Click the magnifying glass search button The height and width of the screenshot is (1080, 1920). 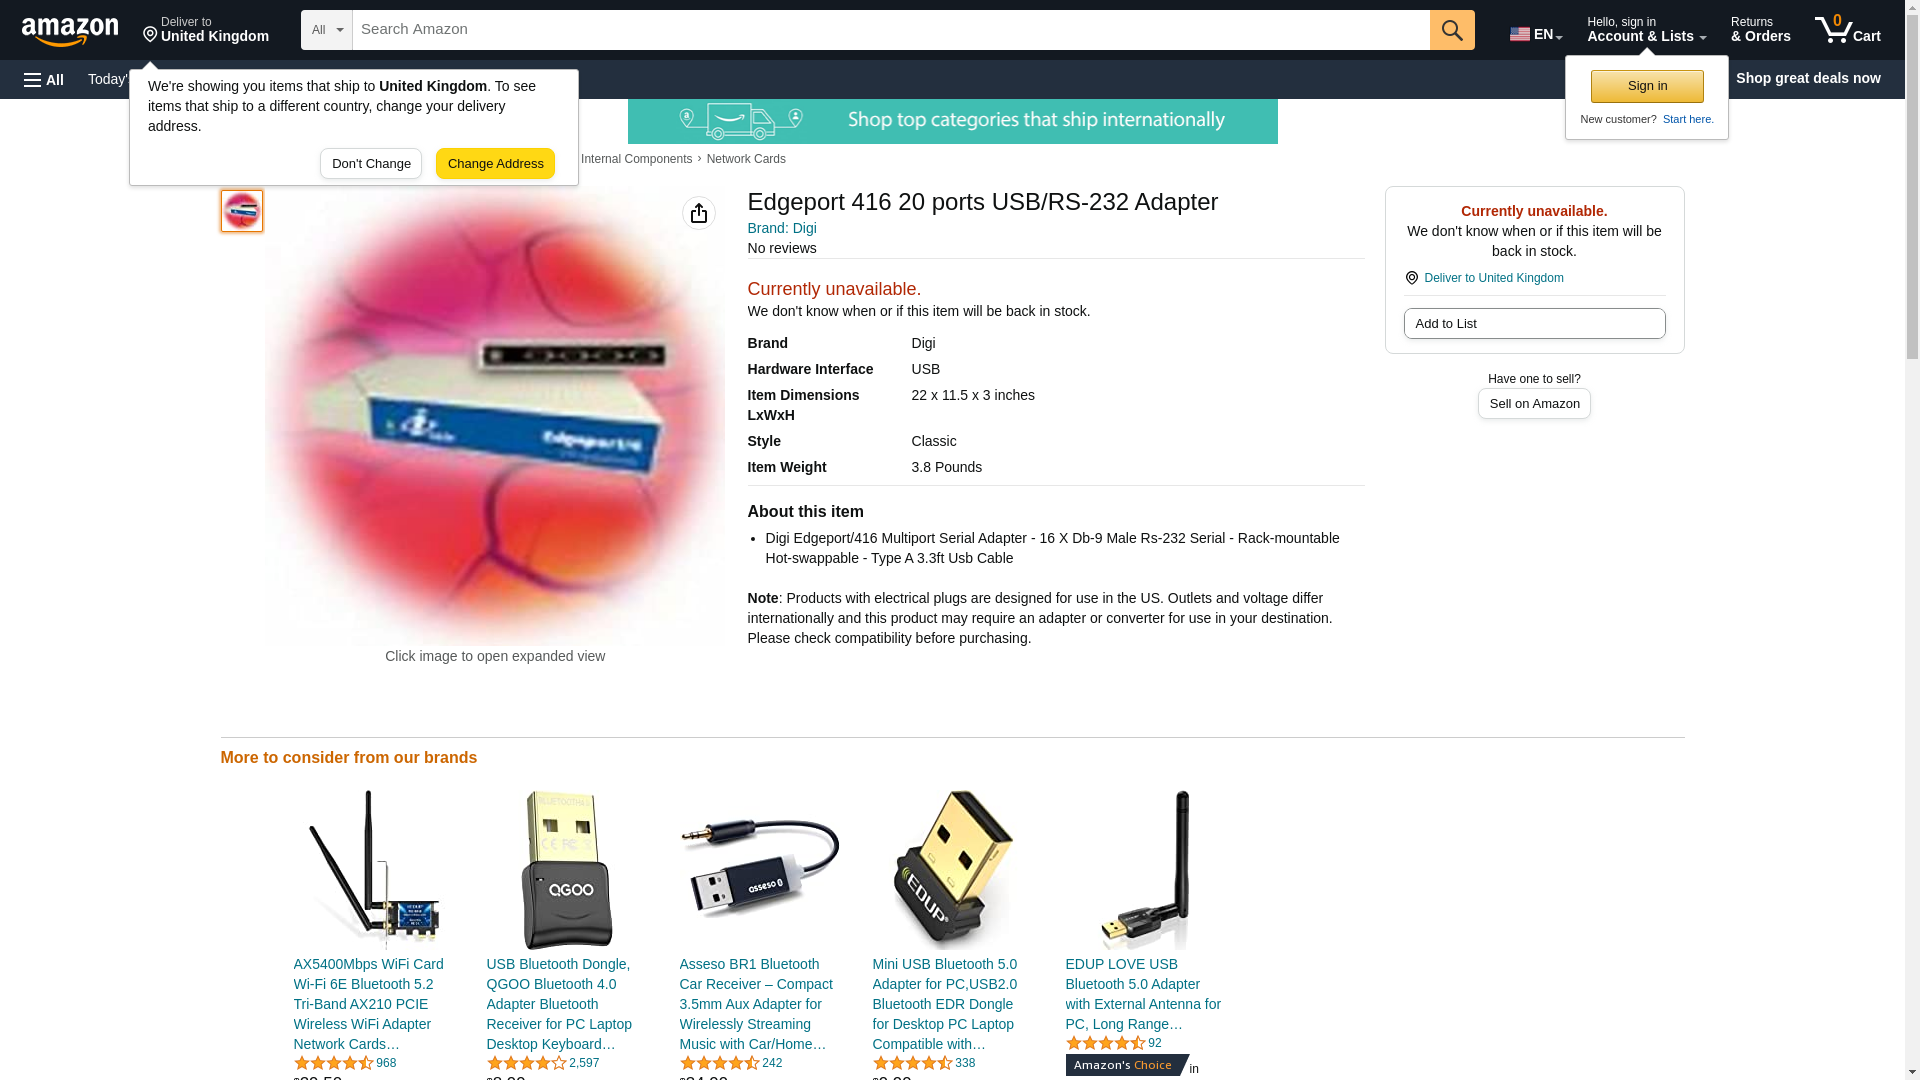click(x=1452, y=30)
